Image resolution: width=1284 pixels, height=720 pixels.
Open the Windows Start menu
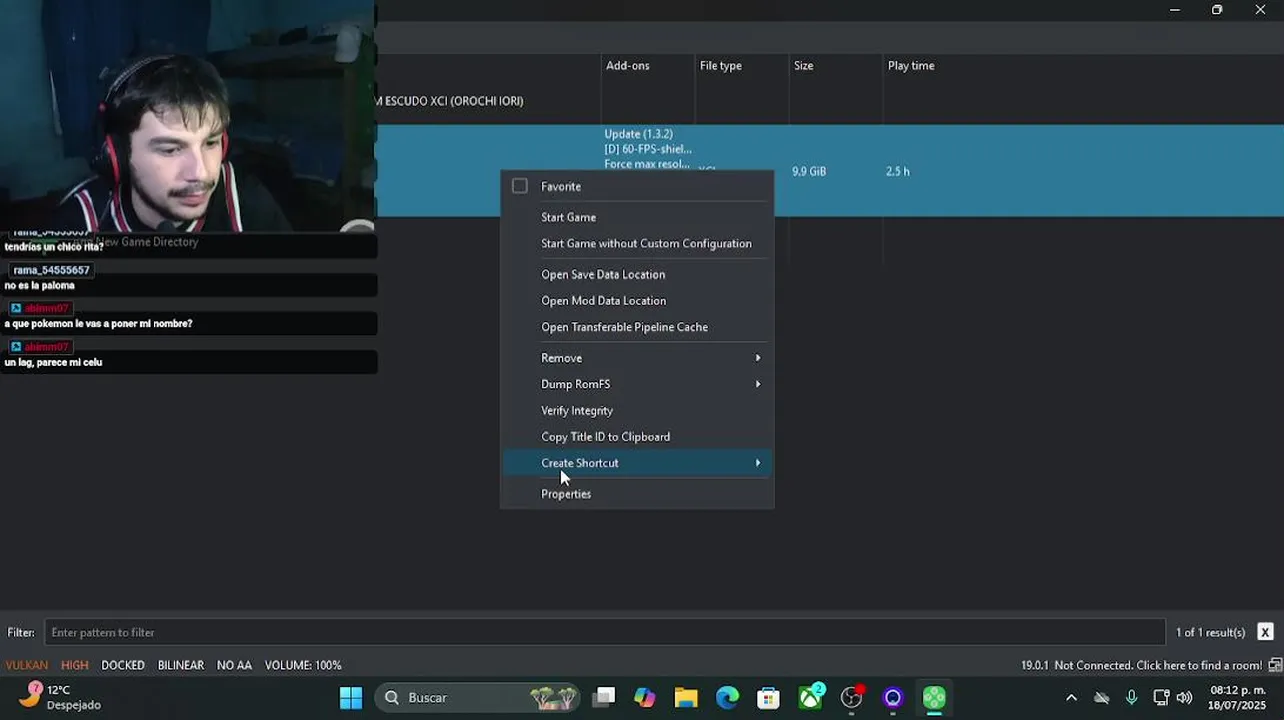[x=351, y=698]
